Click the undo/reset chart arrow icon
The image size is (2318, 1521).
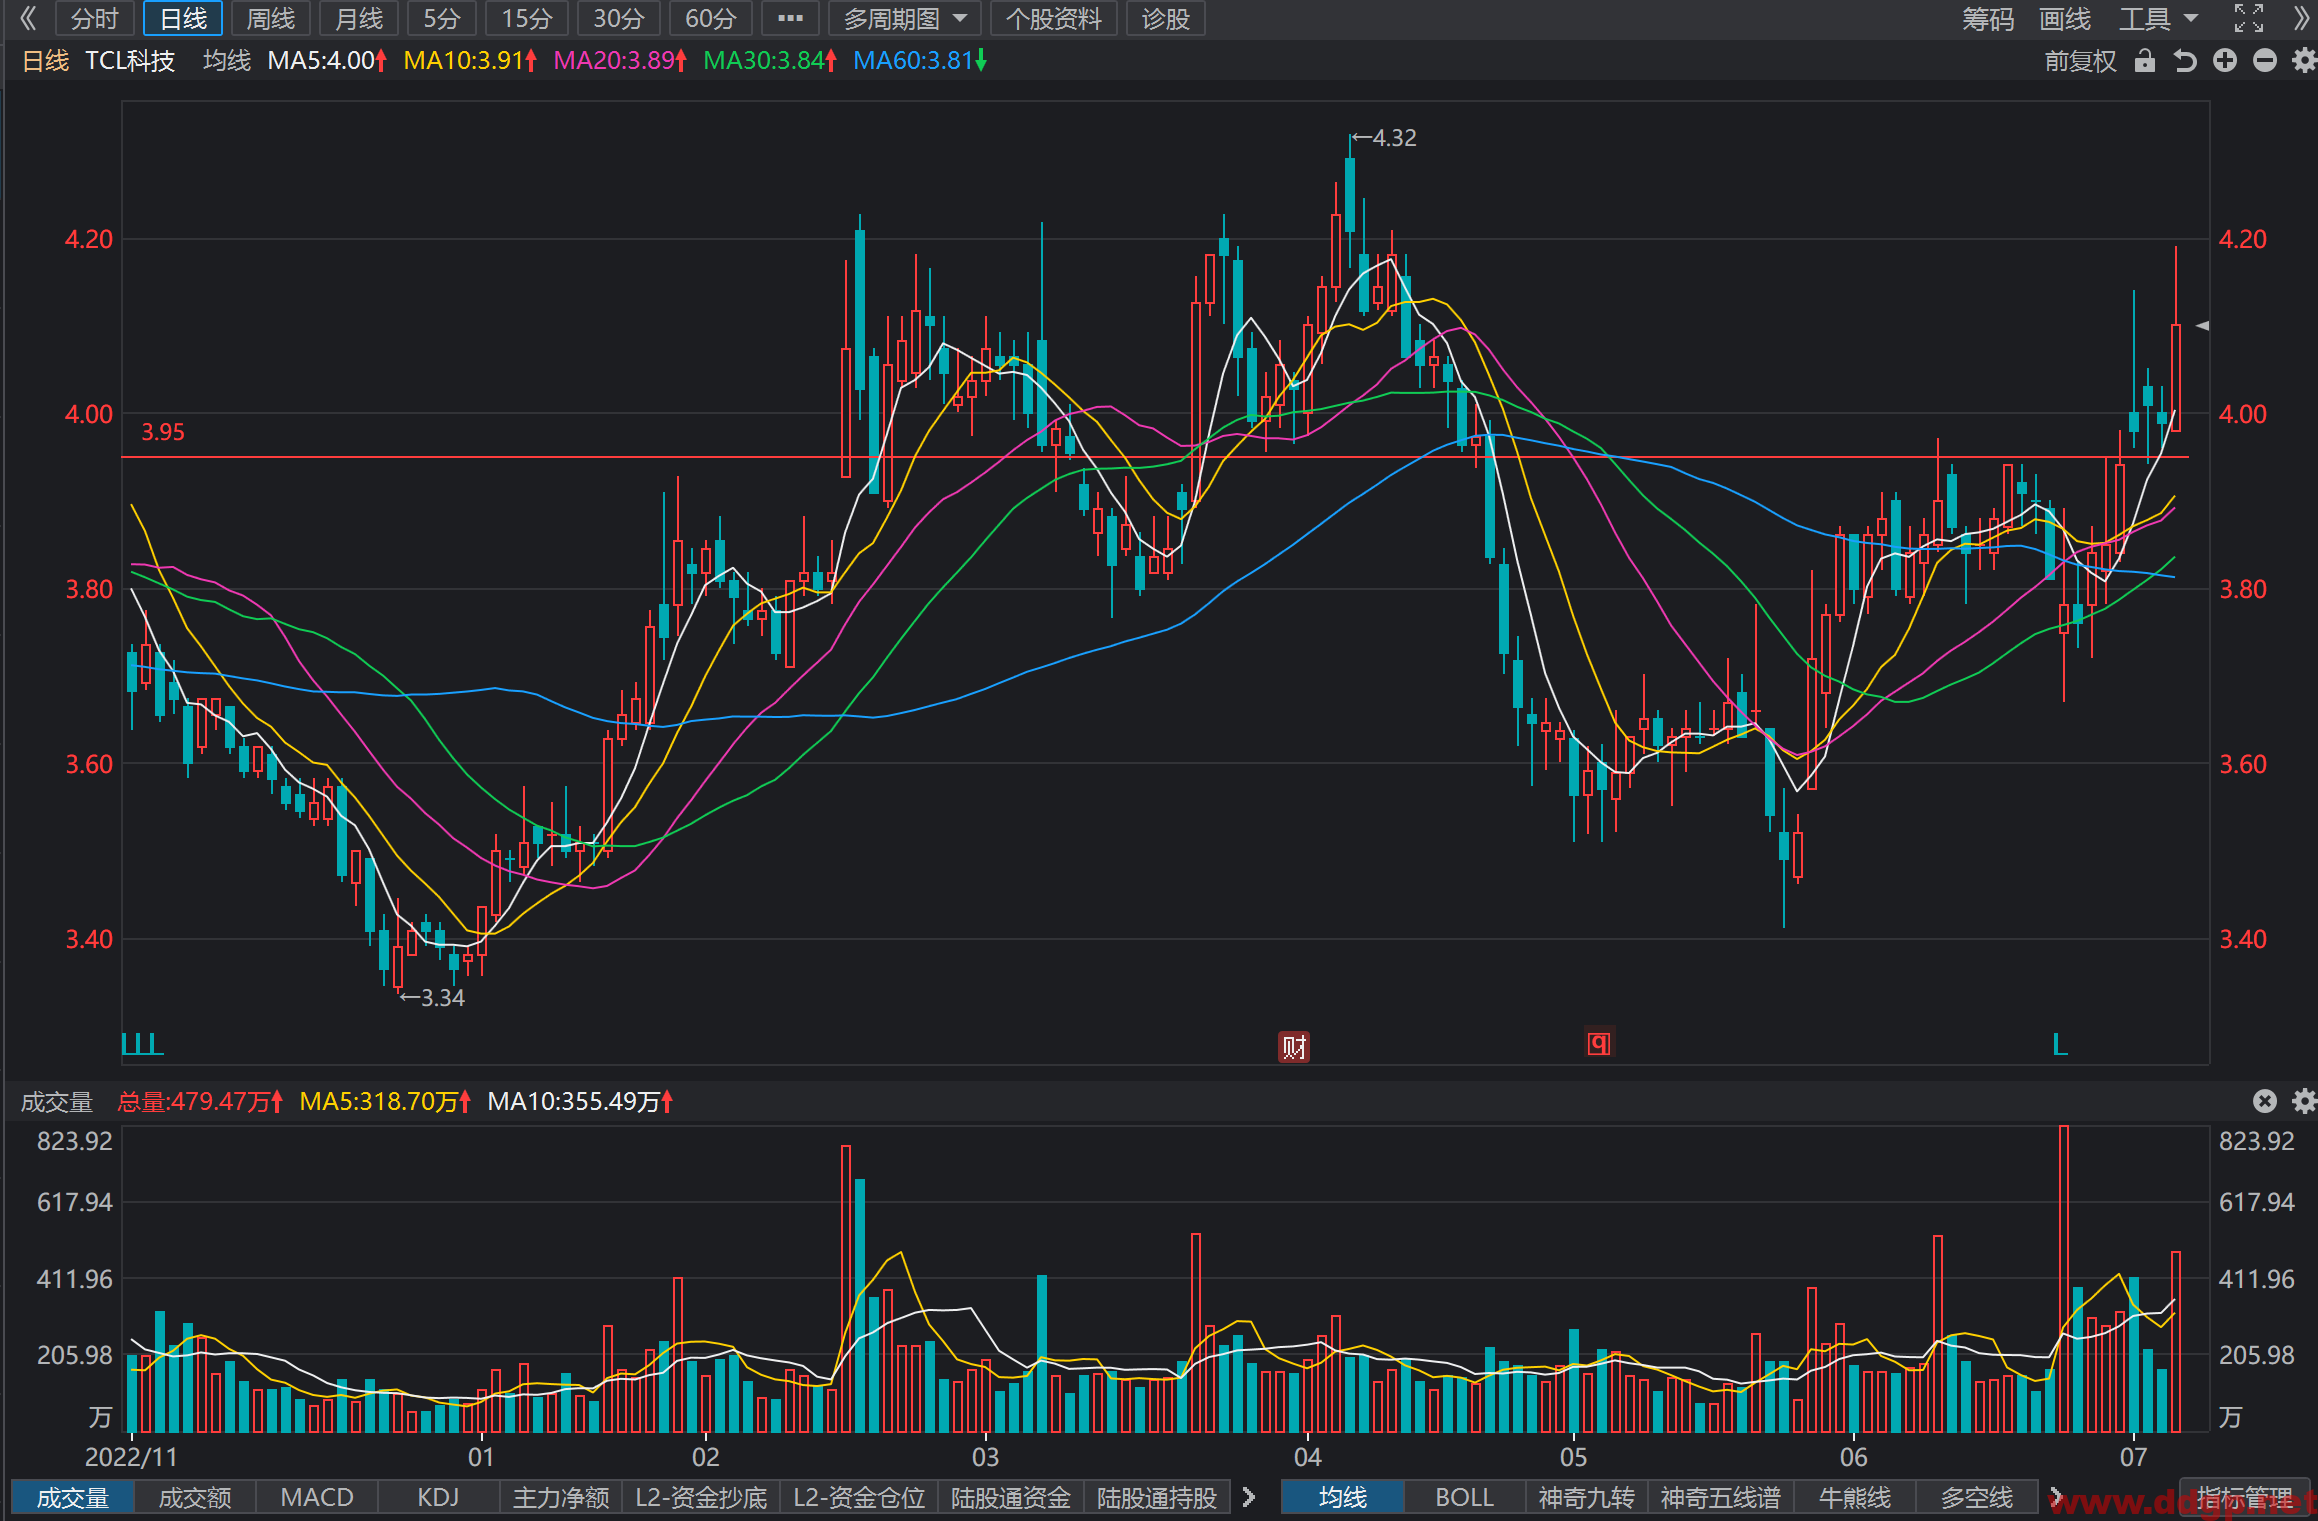pos(2185,61)
